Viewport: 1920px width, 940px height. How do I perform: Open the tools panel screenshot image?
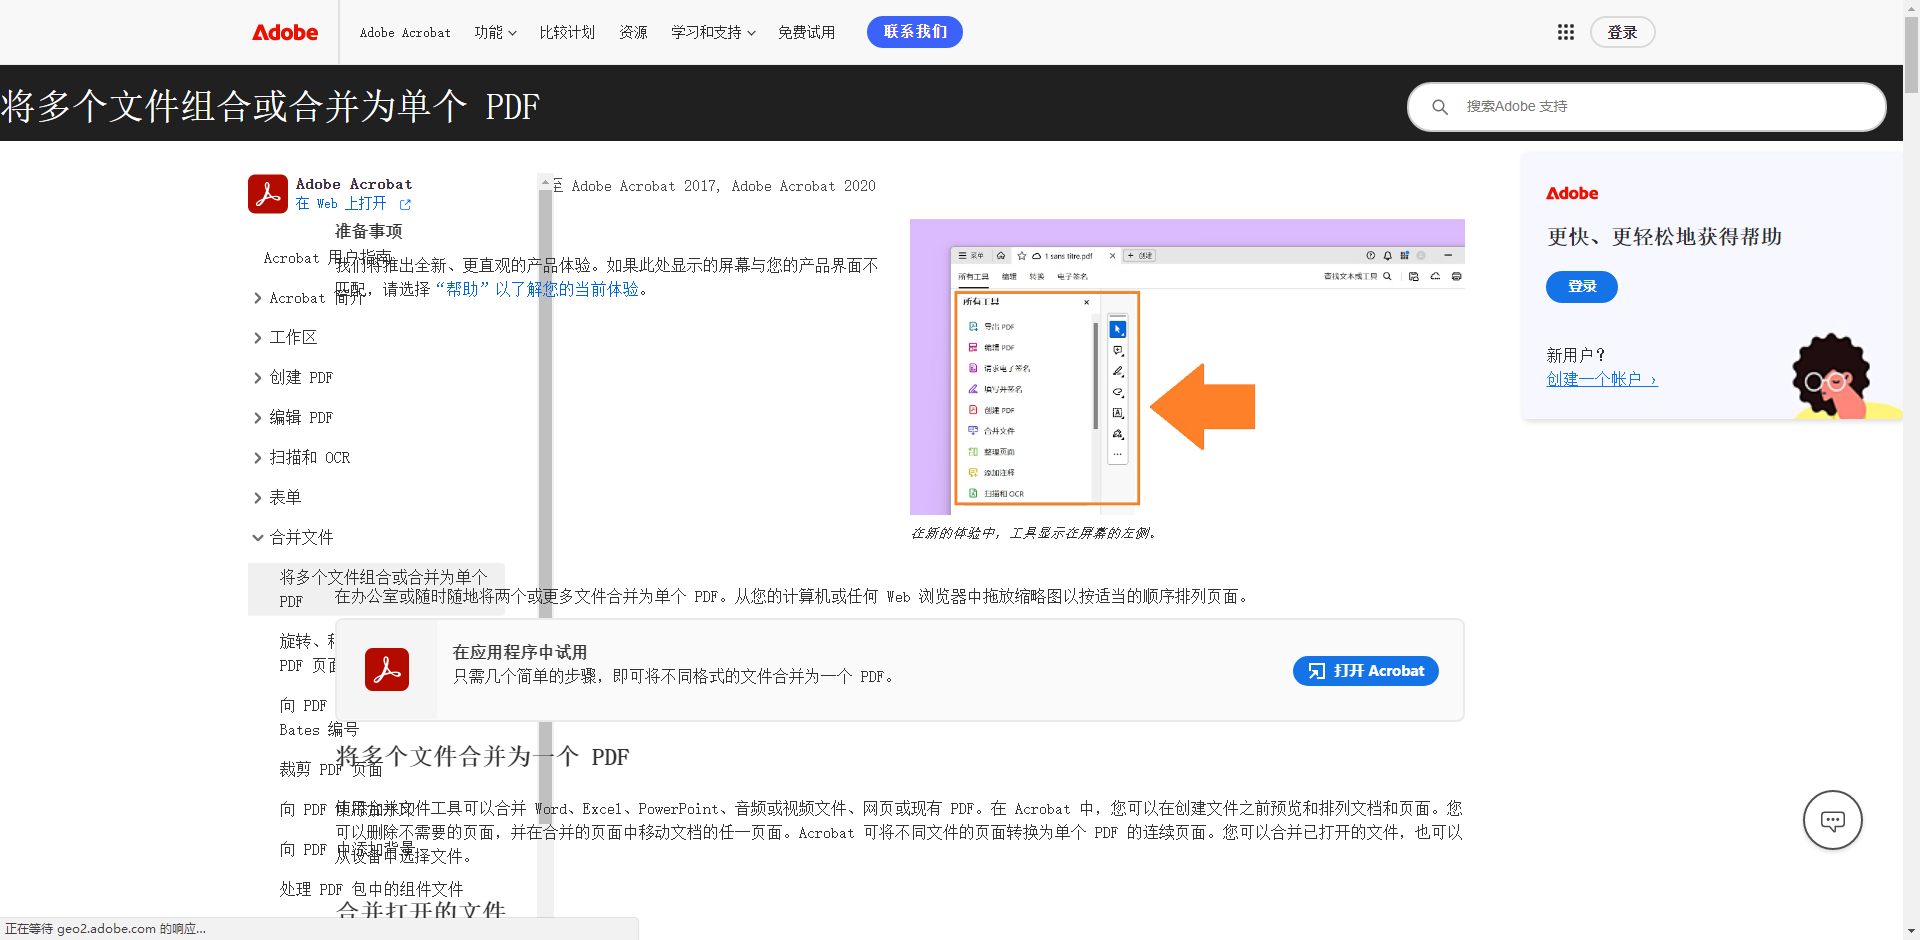[1187, 367]
